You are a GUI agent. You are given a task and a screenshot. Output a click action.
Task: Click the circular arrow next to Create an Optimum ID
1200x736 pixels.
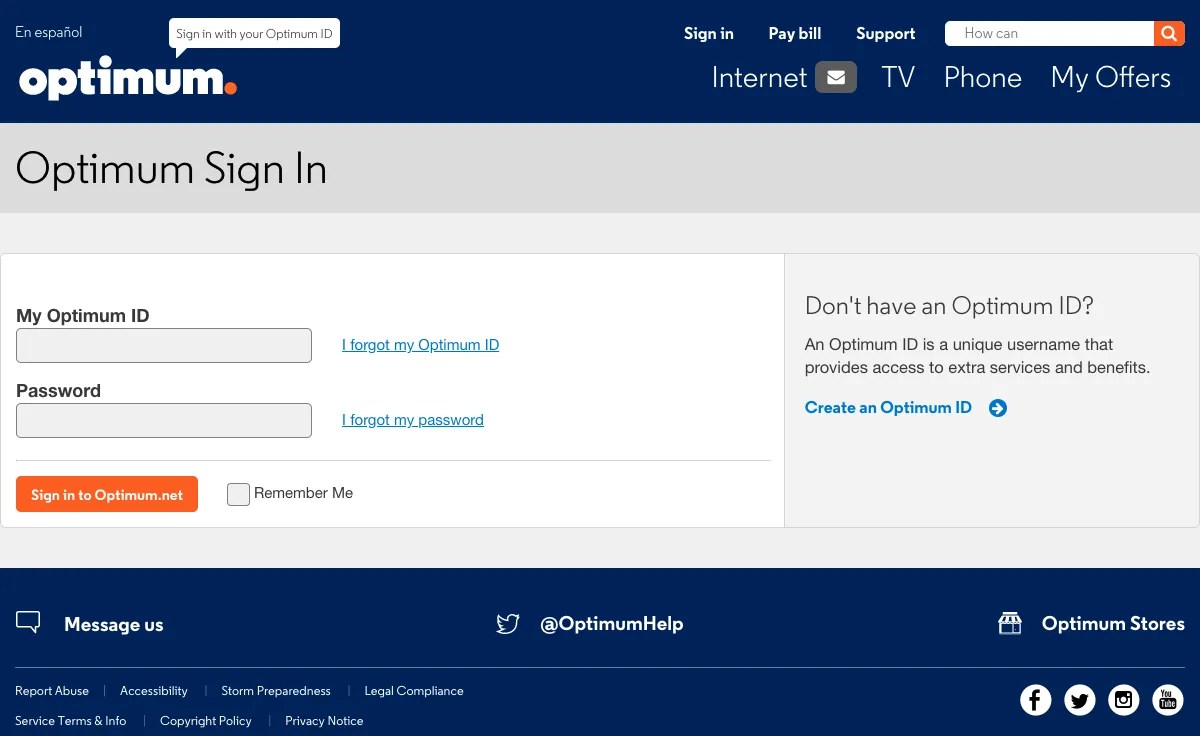pos(997,408)
